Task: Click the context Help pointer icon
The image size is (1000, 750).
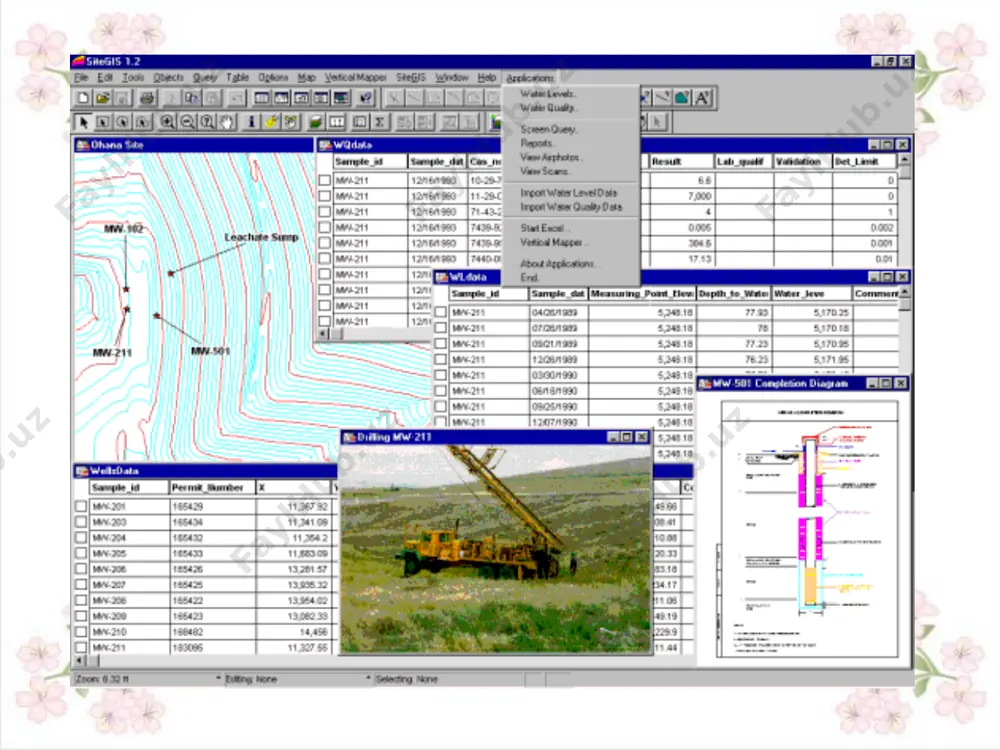Action: (x=365, y=98)
